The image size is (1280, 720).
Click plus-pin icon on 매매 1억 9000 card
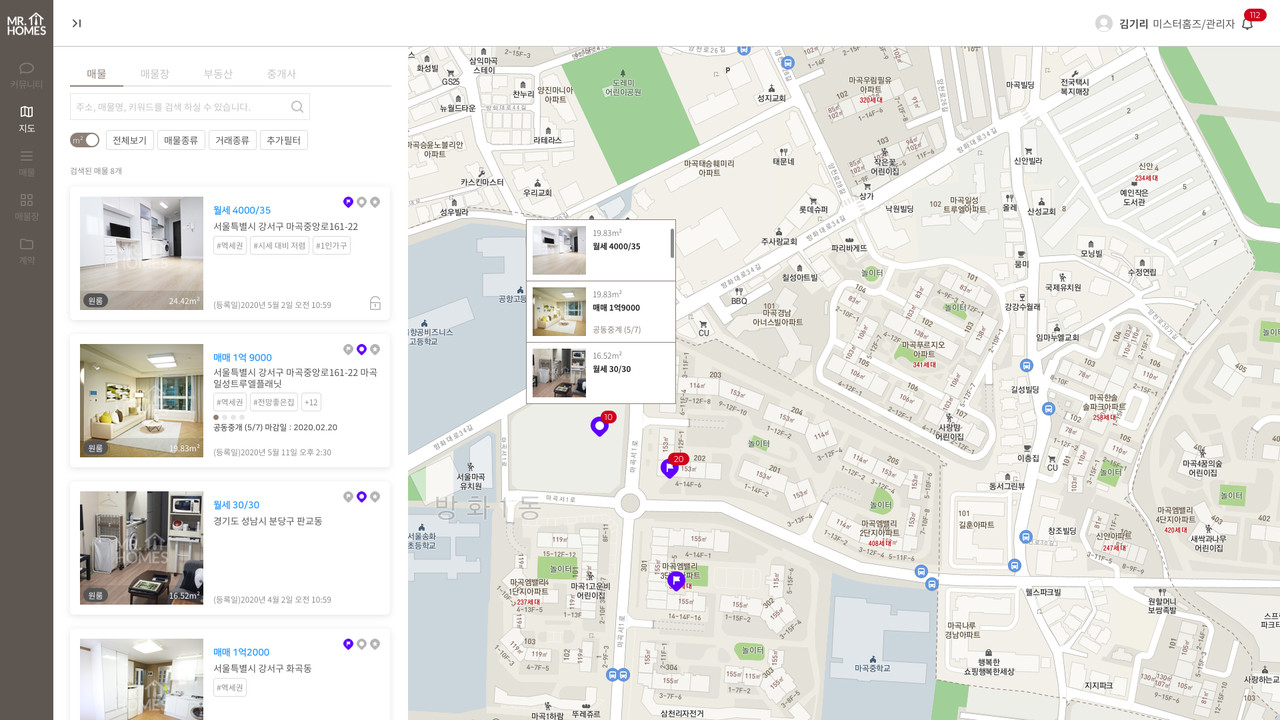click(375, 349)
